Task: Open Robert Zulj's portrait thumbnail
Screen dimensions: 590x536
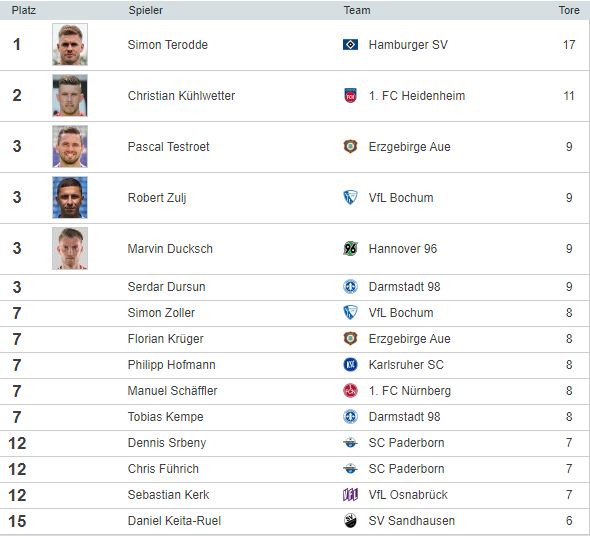Action: click(x=70, y=197)
